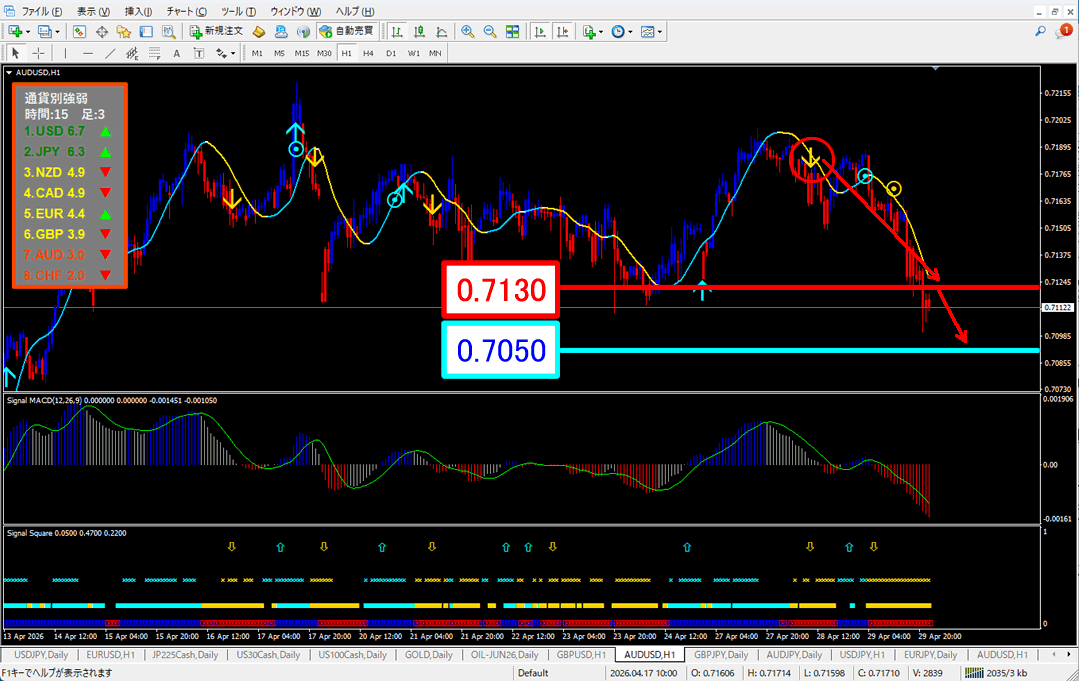Click the red circled sell signal marker

pos(811,158)
